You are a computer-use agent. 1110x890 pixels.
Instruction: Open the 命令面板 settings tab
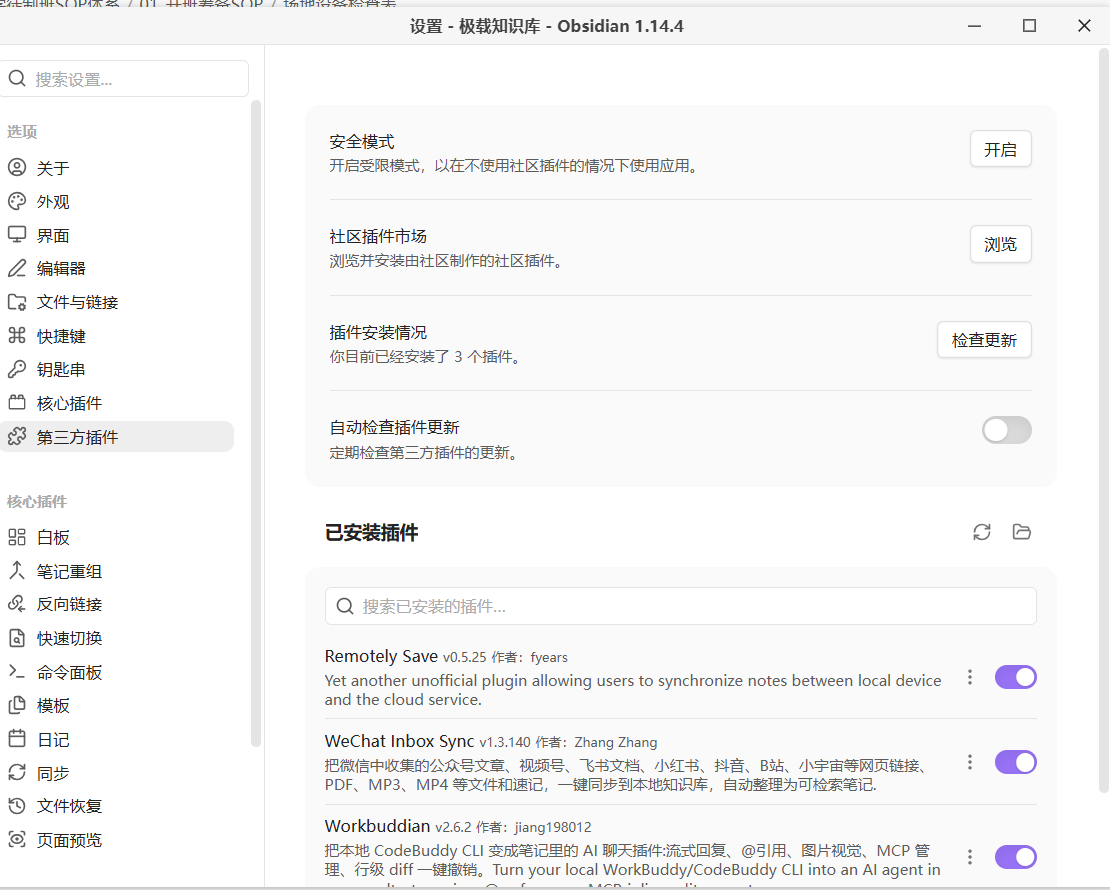tap(117, 672)
